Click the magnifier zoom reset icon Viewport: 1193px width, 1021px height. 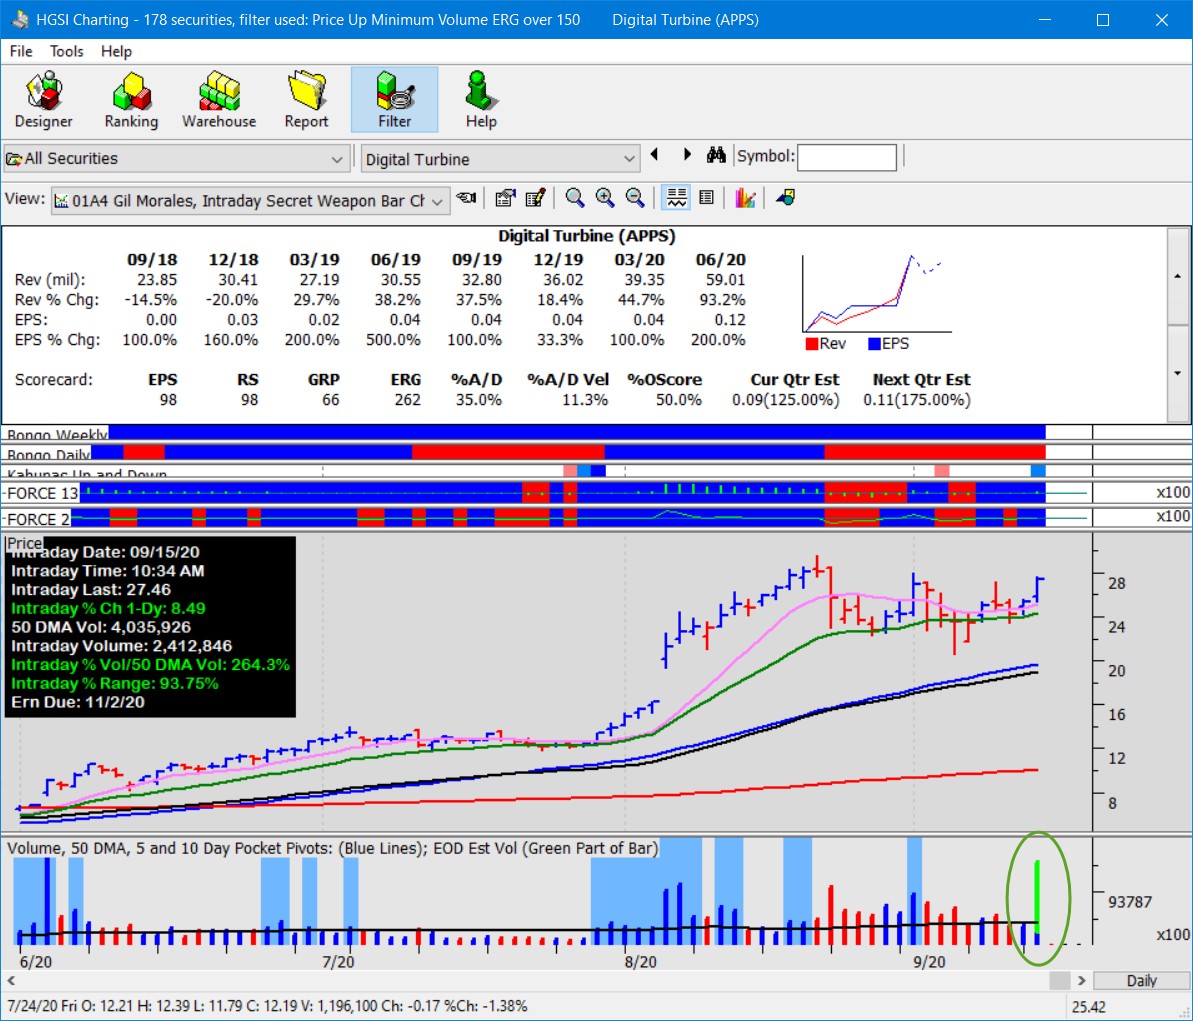coord(575,199)
